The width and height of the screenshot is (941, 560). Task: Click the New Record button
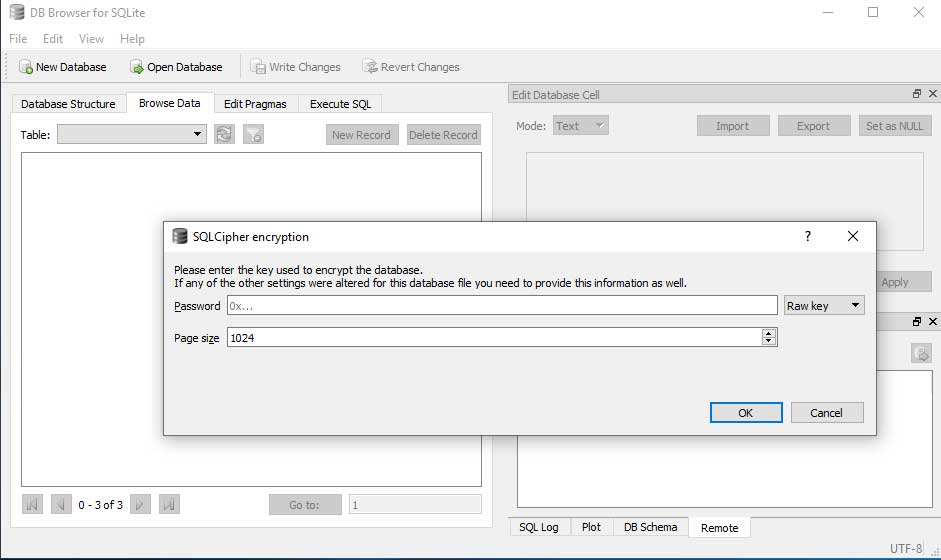tap(362, 134)
